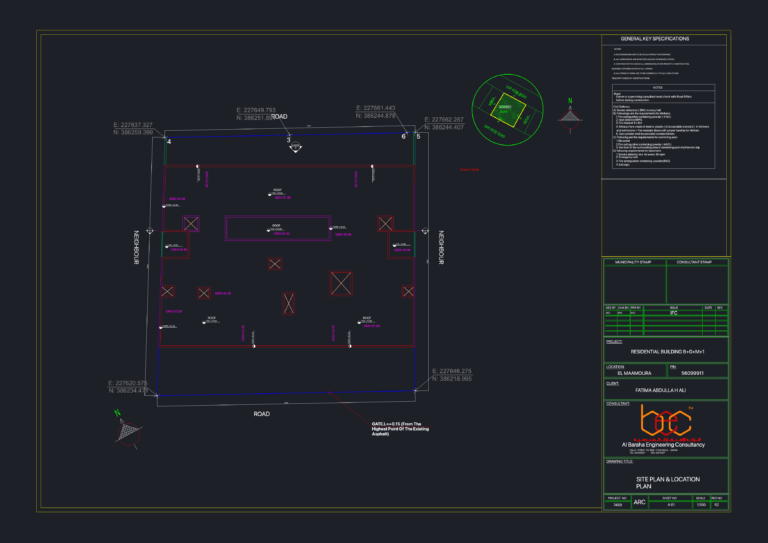Screen dimensions: 768x543
Task: Click the orange bec consultancy logo
Action: point(666,420)
